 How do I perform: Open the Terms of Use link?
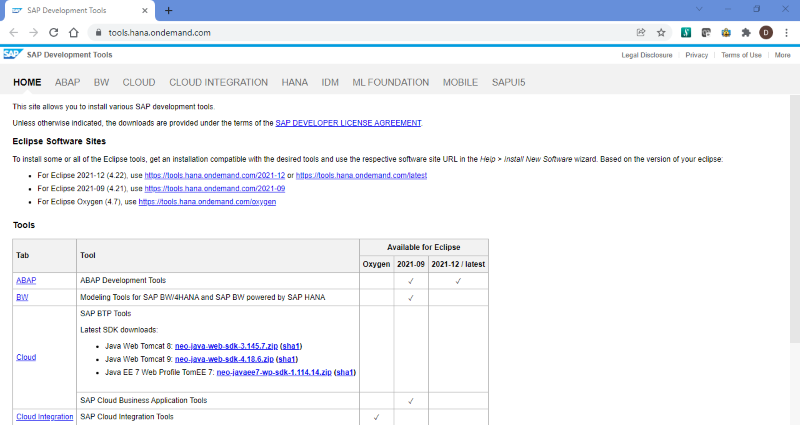click(741, 55)
